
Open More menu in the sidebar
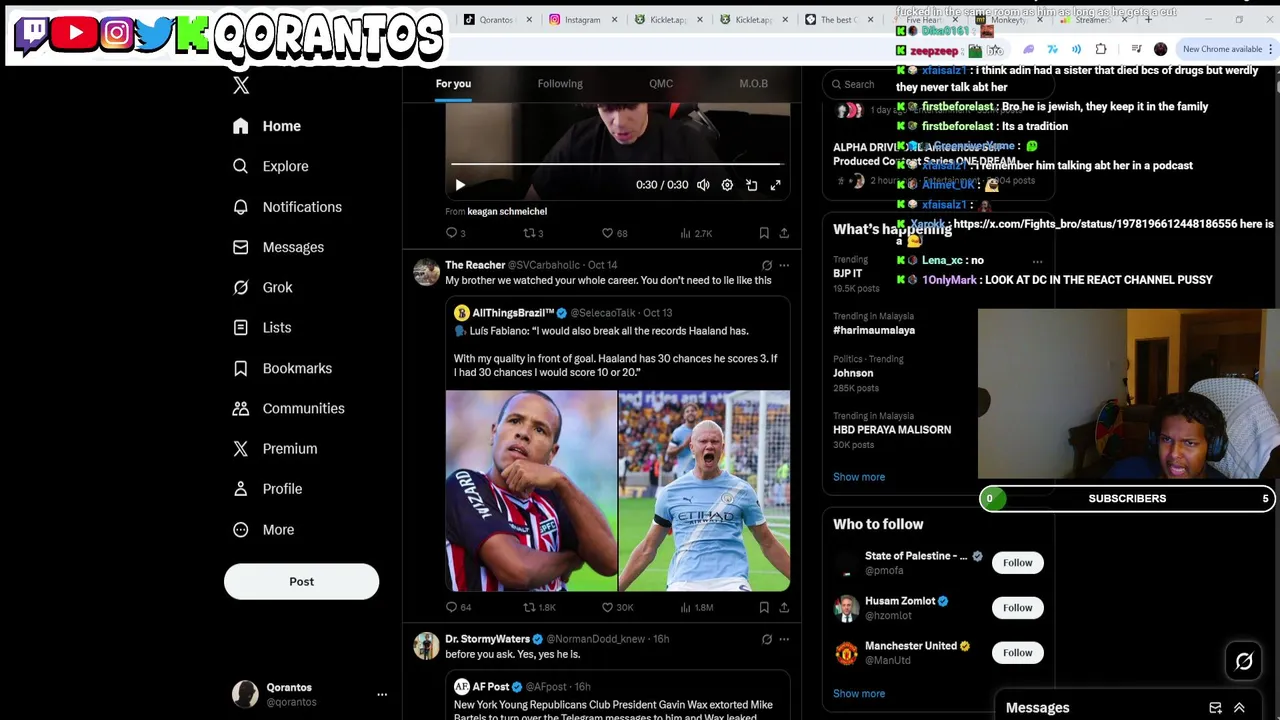[x=264, y=529]
